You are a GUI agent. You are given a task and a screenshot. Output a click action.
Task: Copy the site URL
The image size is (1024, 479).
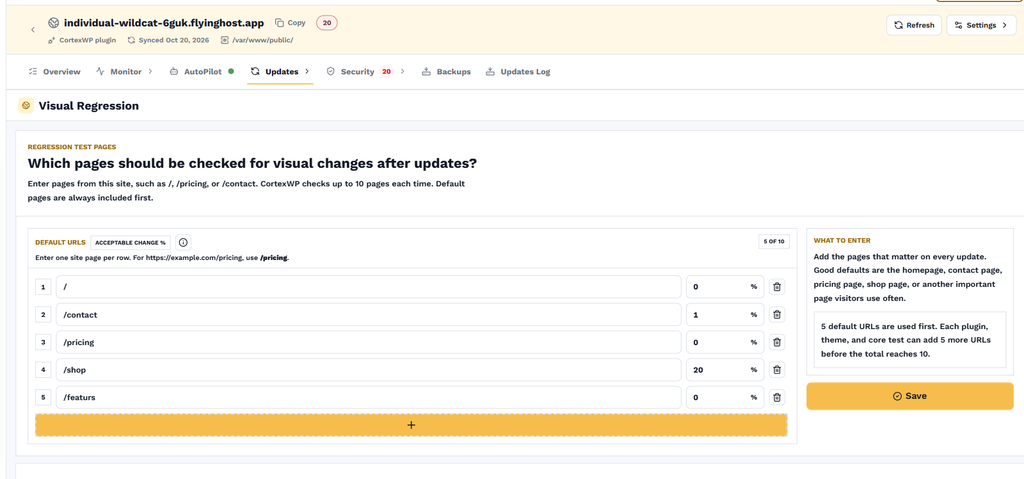(x=291, y=23)
